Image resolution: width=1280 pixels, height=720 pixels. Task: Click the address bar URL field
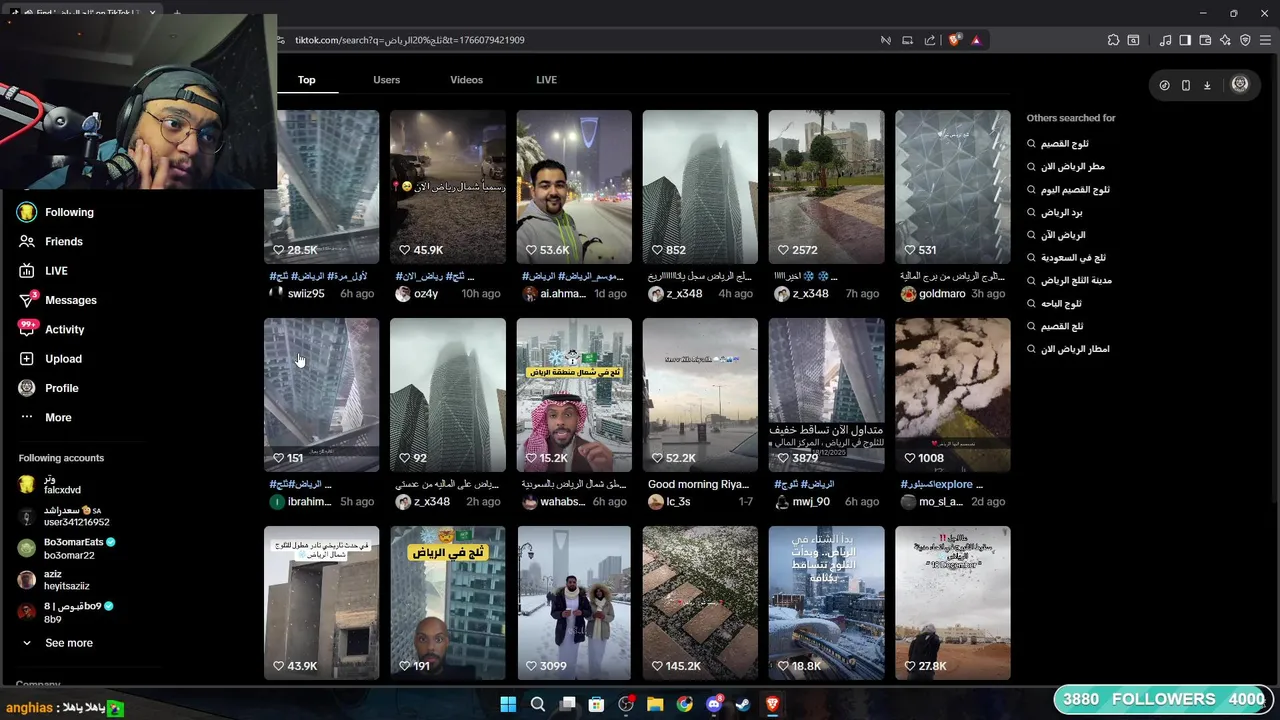pos(580,40)
